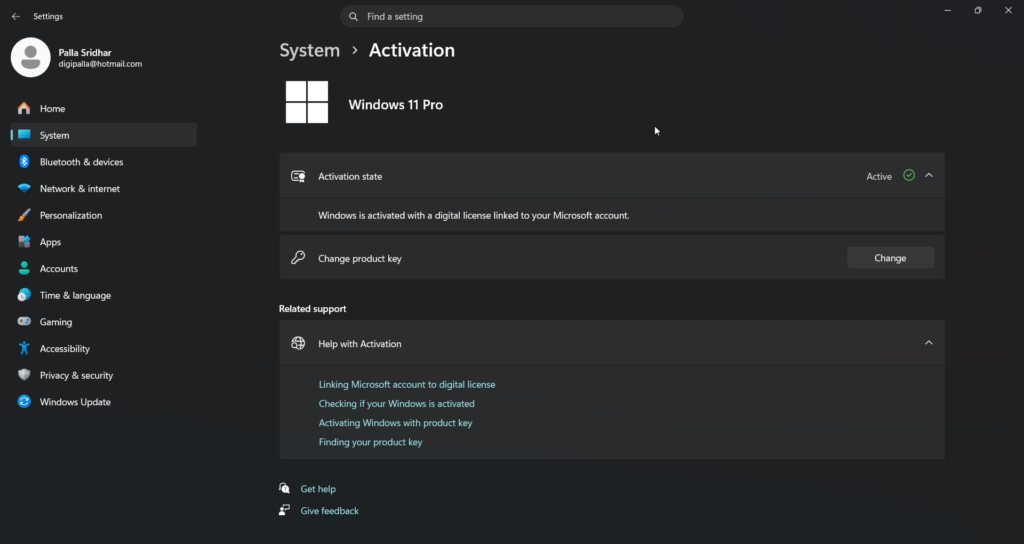The image size is (1024, 544).
Task: Open Time & language settings
Action: pos(104,295)
